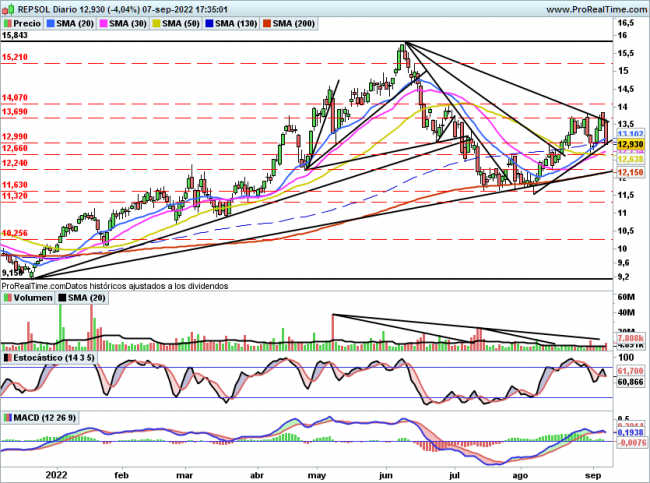
Task: Click the Volumen legend button
Action: 28,298
